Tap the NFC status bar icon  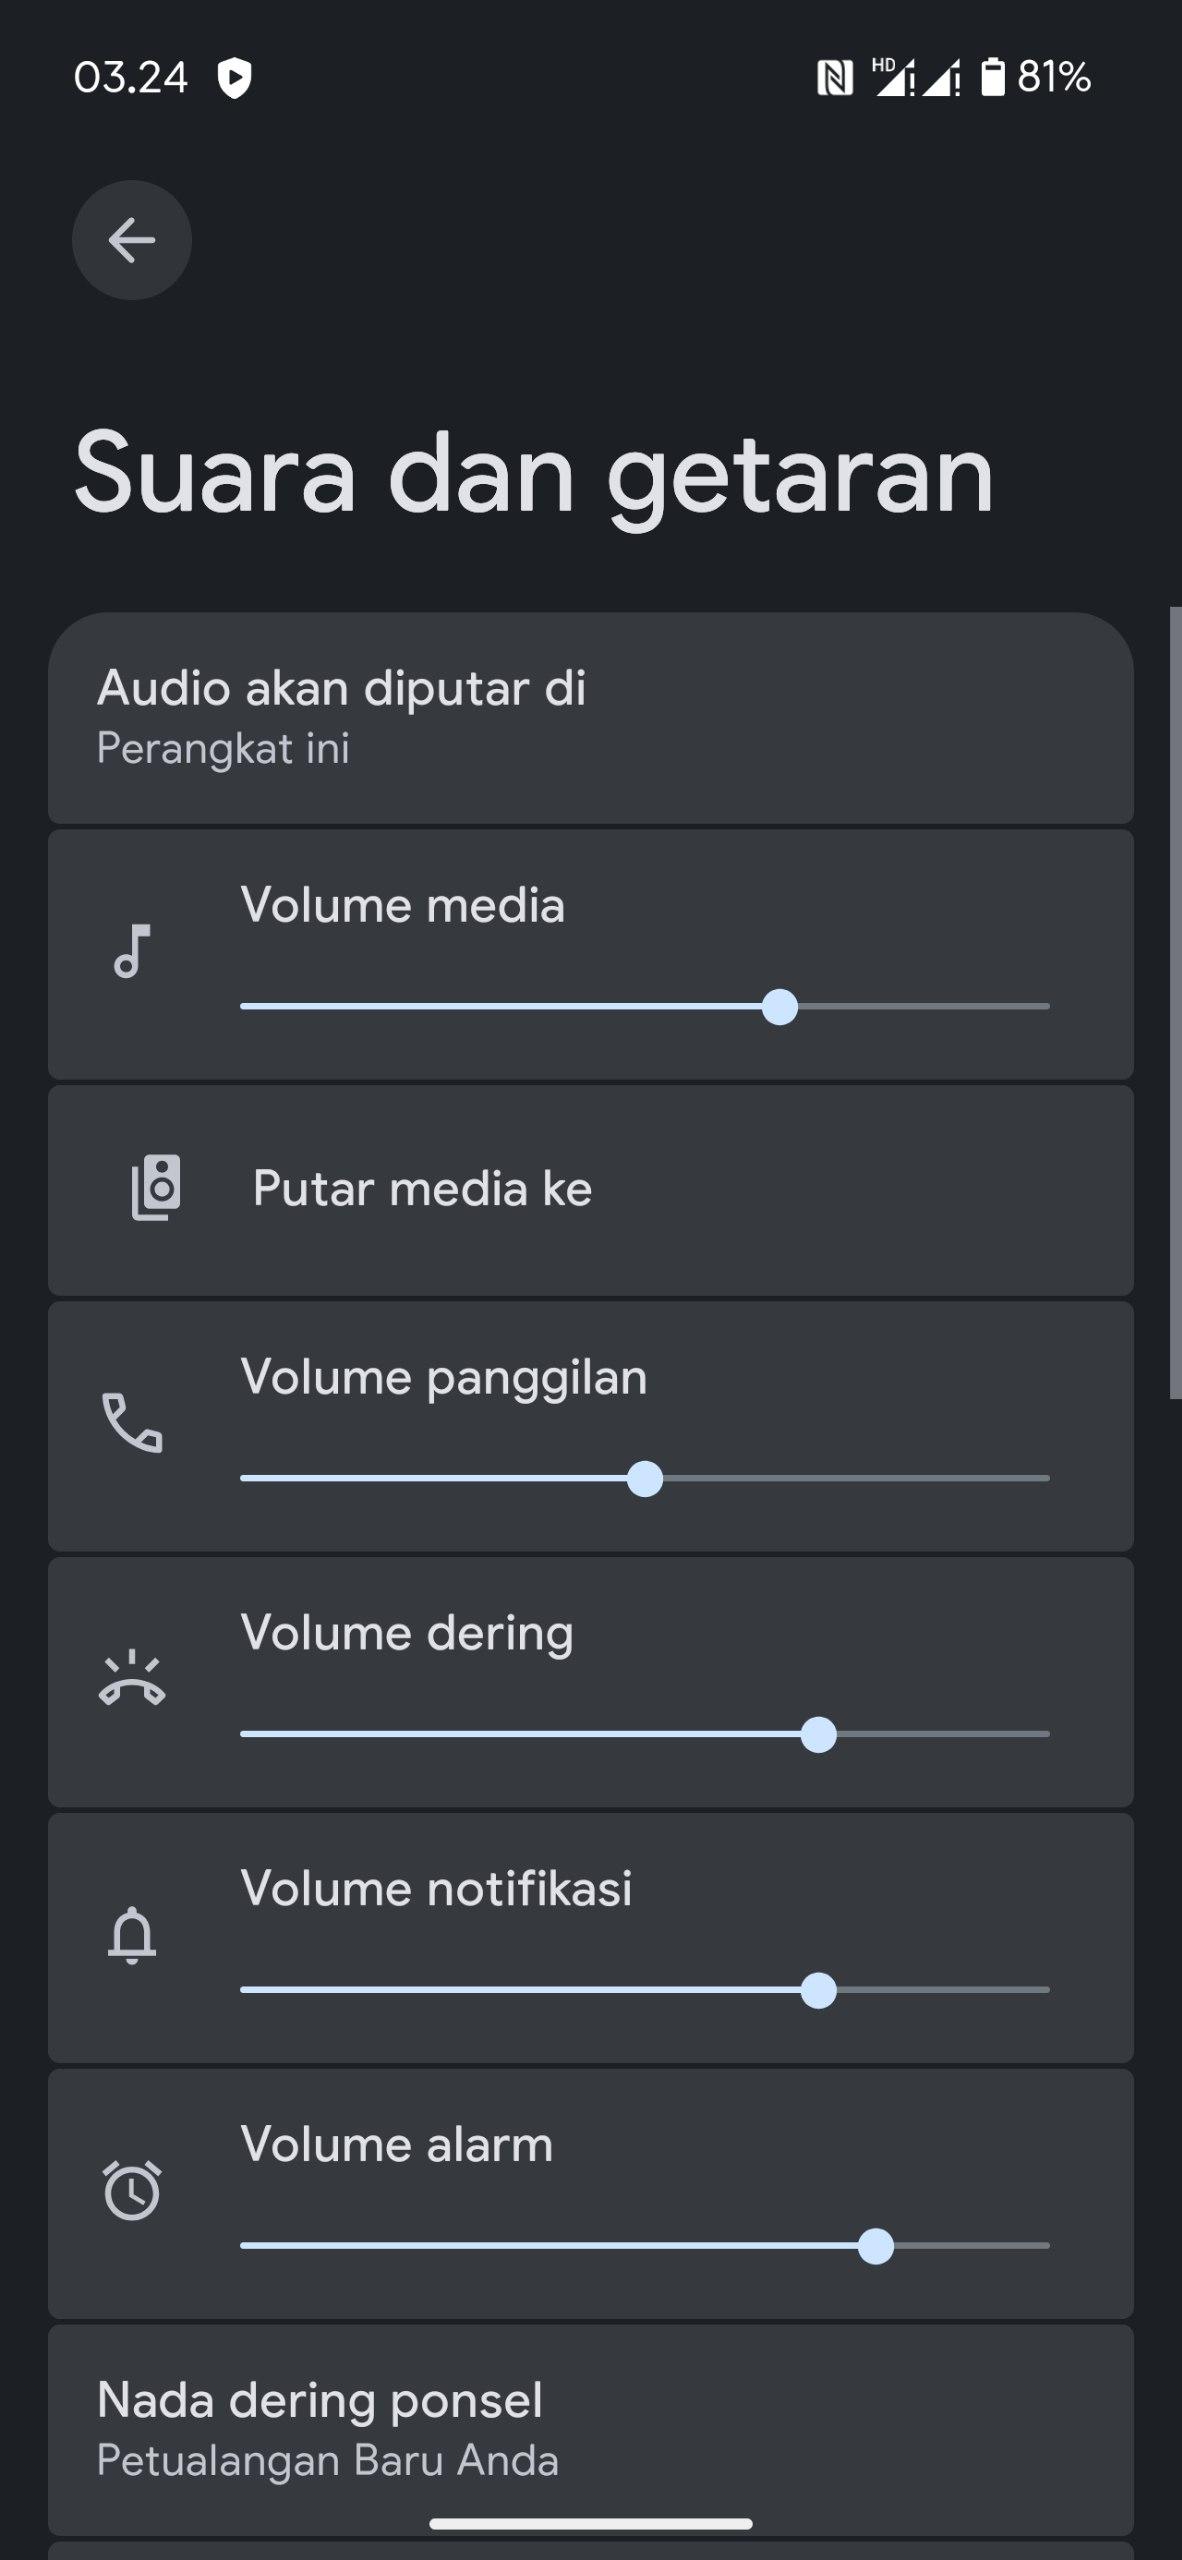click(x=835, y=77)
